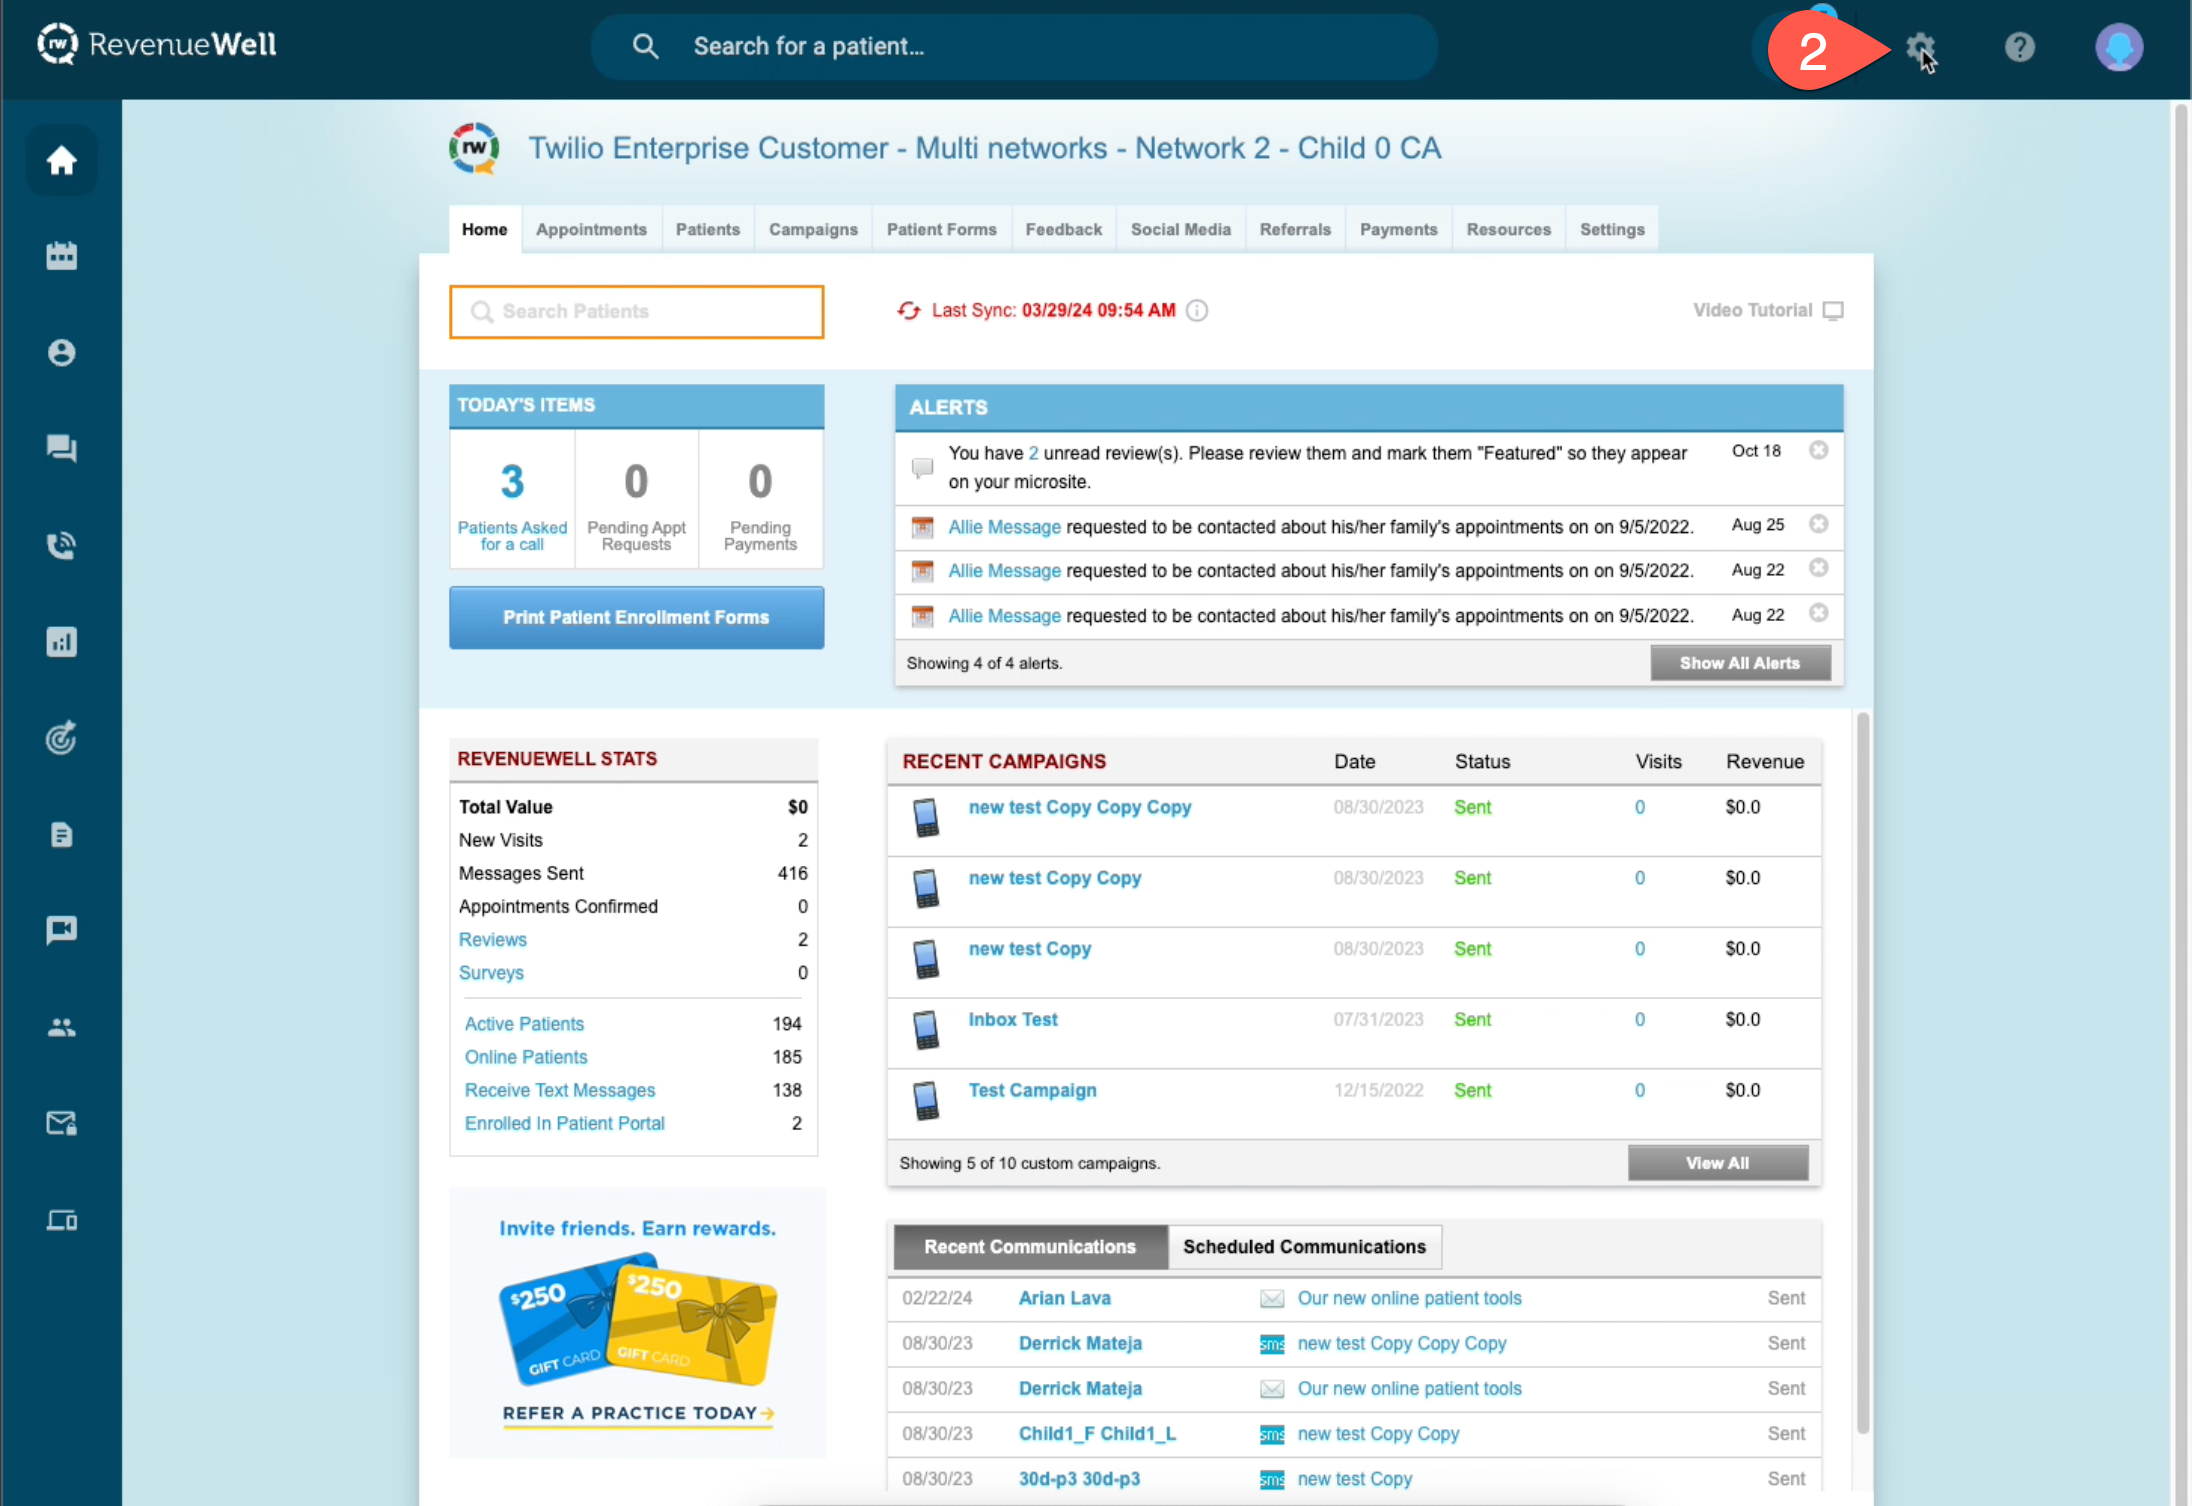
Task: Open the user profile avatar
Action: click(x=2119, y=47)
